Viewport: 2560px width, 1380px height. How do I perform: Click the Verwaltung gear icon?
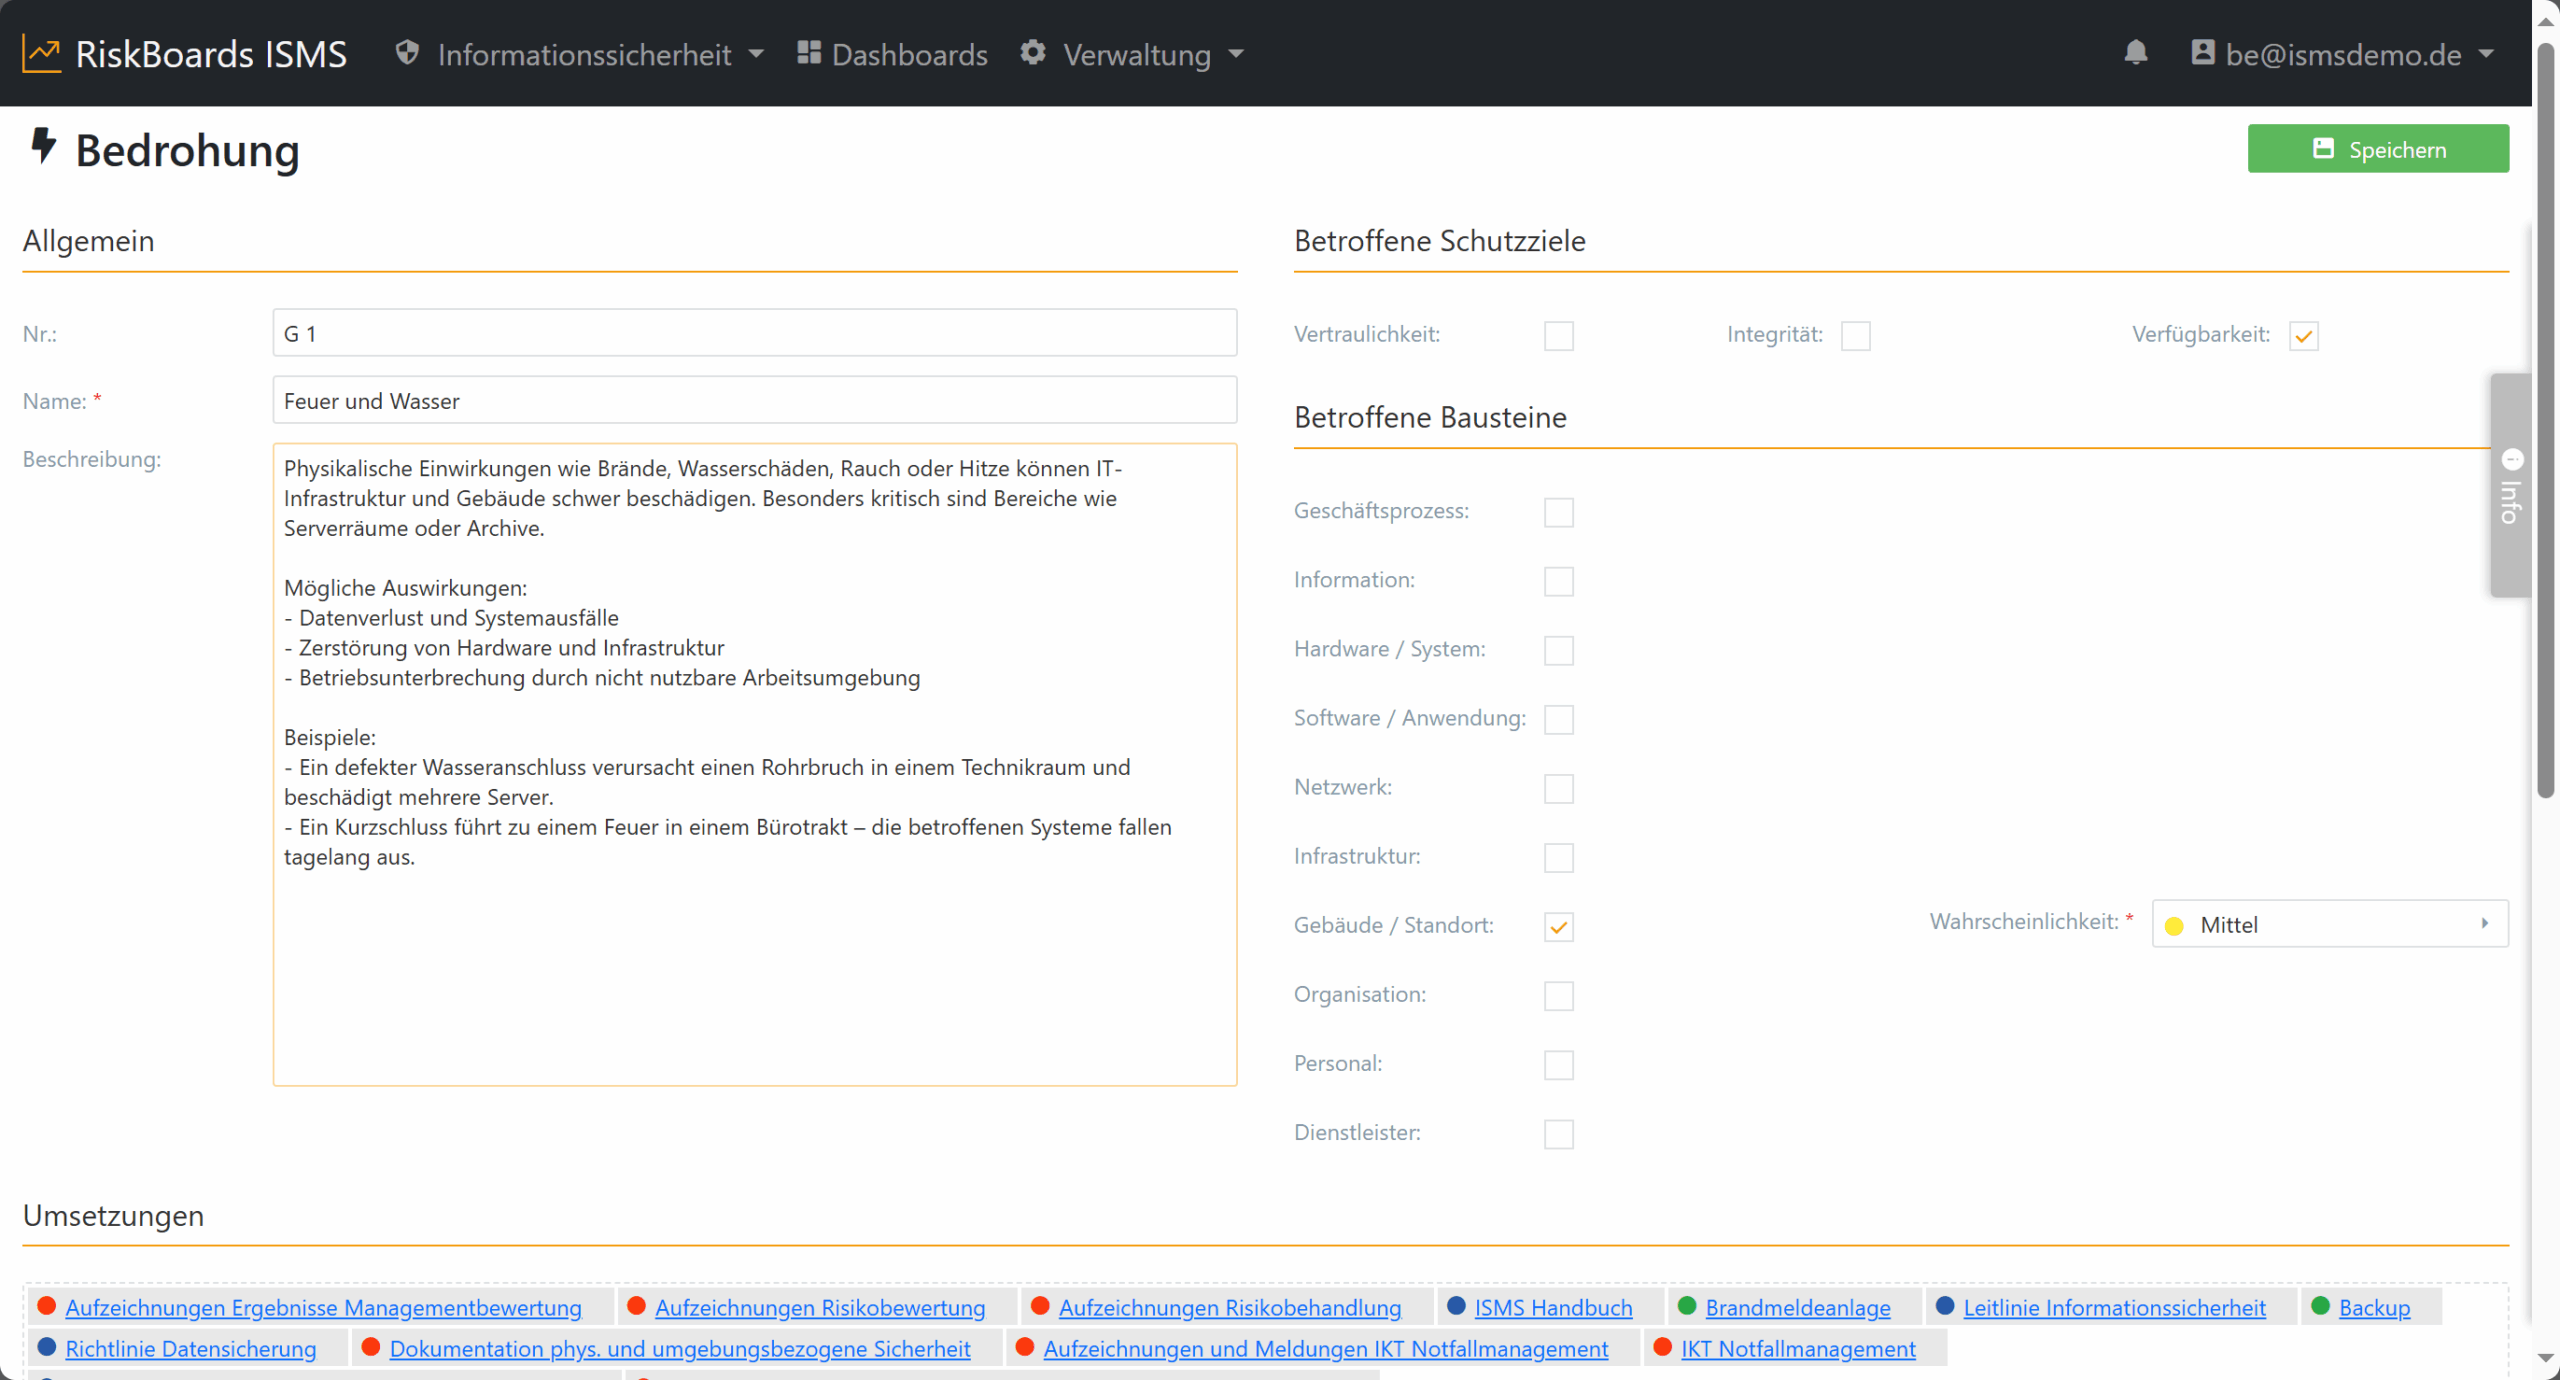click(x=1033, y=52)
